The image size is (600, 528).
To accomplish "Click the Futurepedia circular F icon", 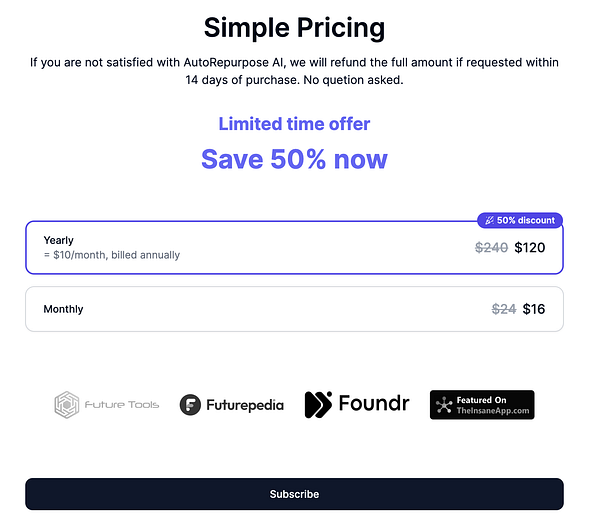I will click(x=191, y=405).
